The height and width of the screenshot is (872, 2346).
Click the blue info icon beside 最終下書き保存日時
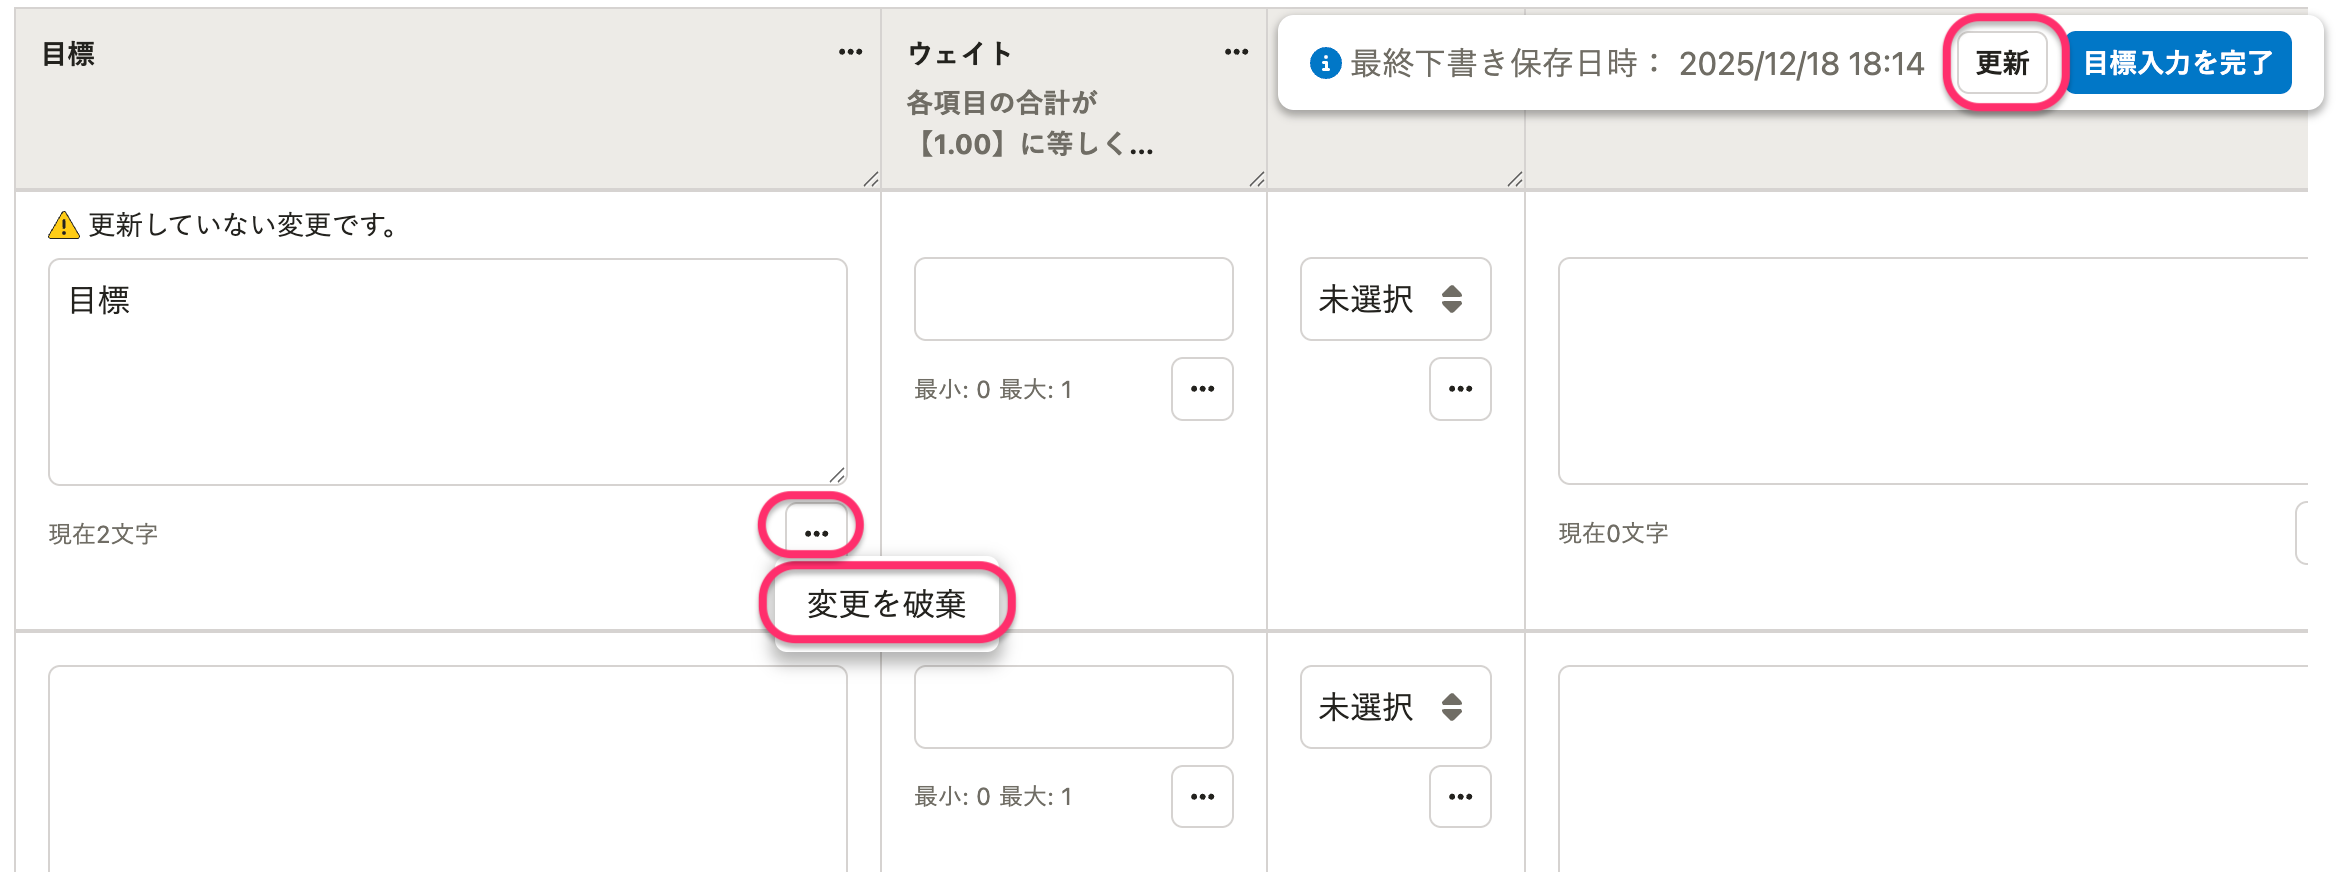coord(1325,63)
